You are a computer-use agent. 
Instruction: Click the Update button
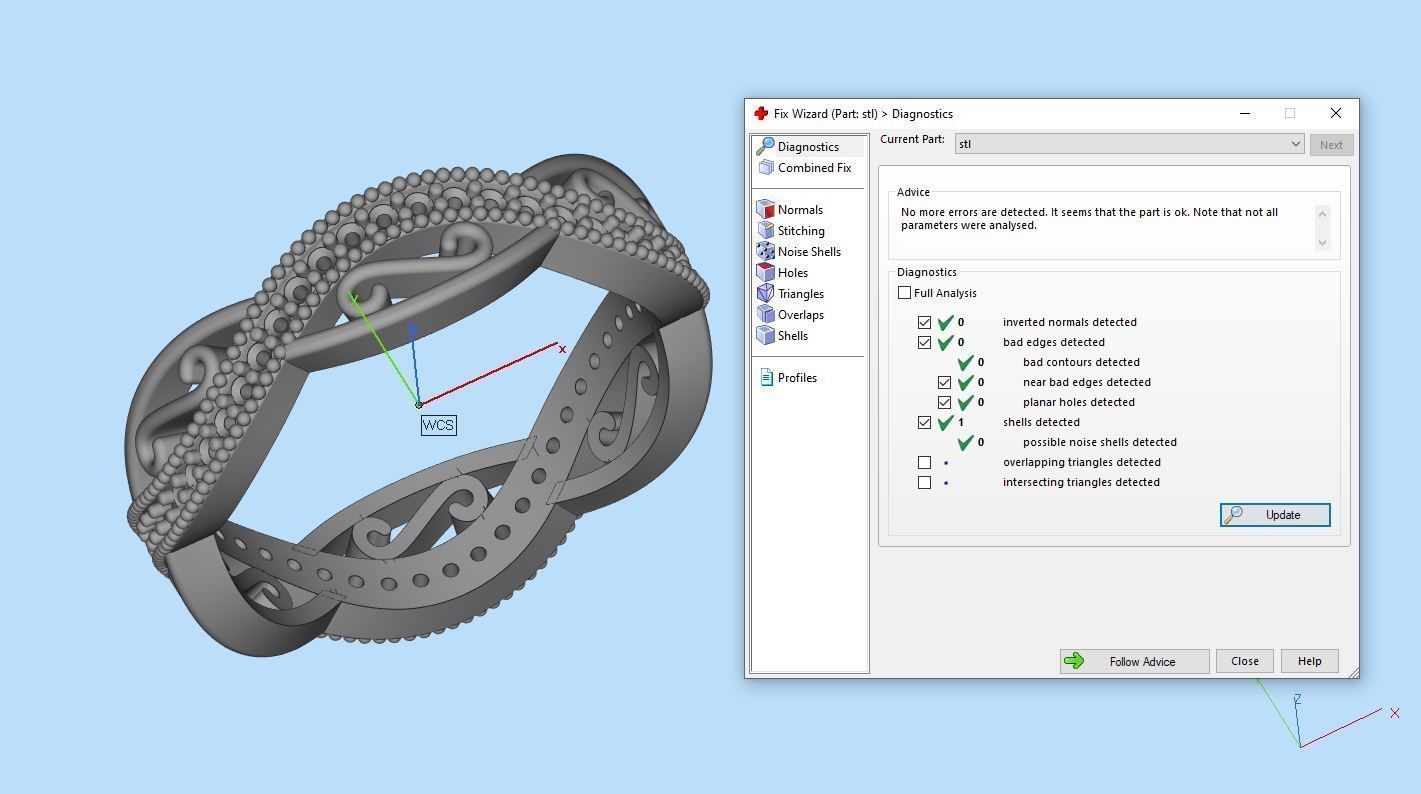pyautogui.click(x=1275, y=515)
